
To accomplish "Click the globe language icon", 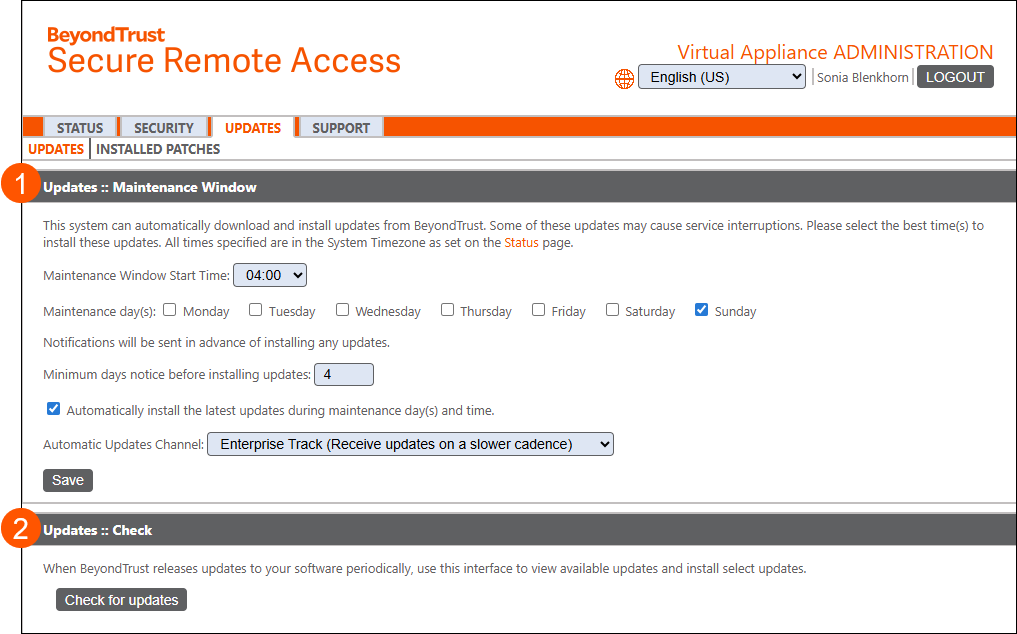I will click(624, 79).
